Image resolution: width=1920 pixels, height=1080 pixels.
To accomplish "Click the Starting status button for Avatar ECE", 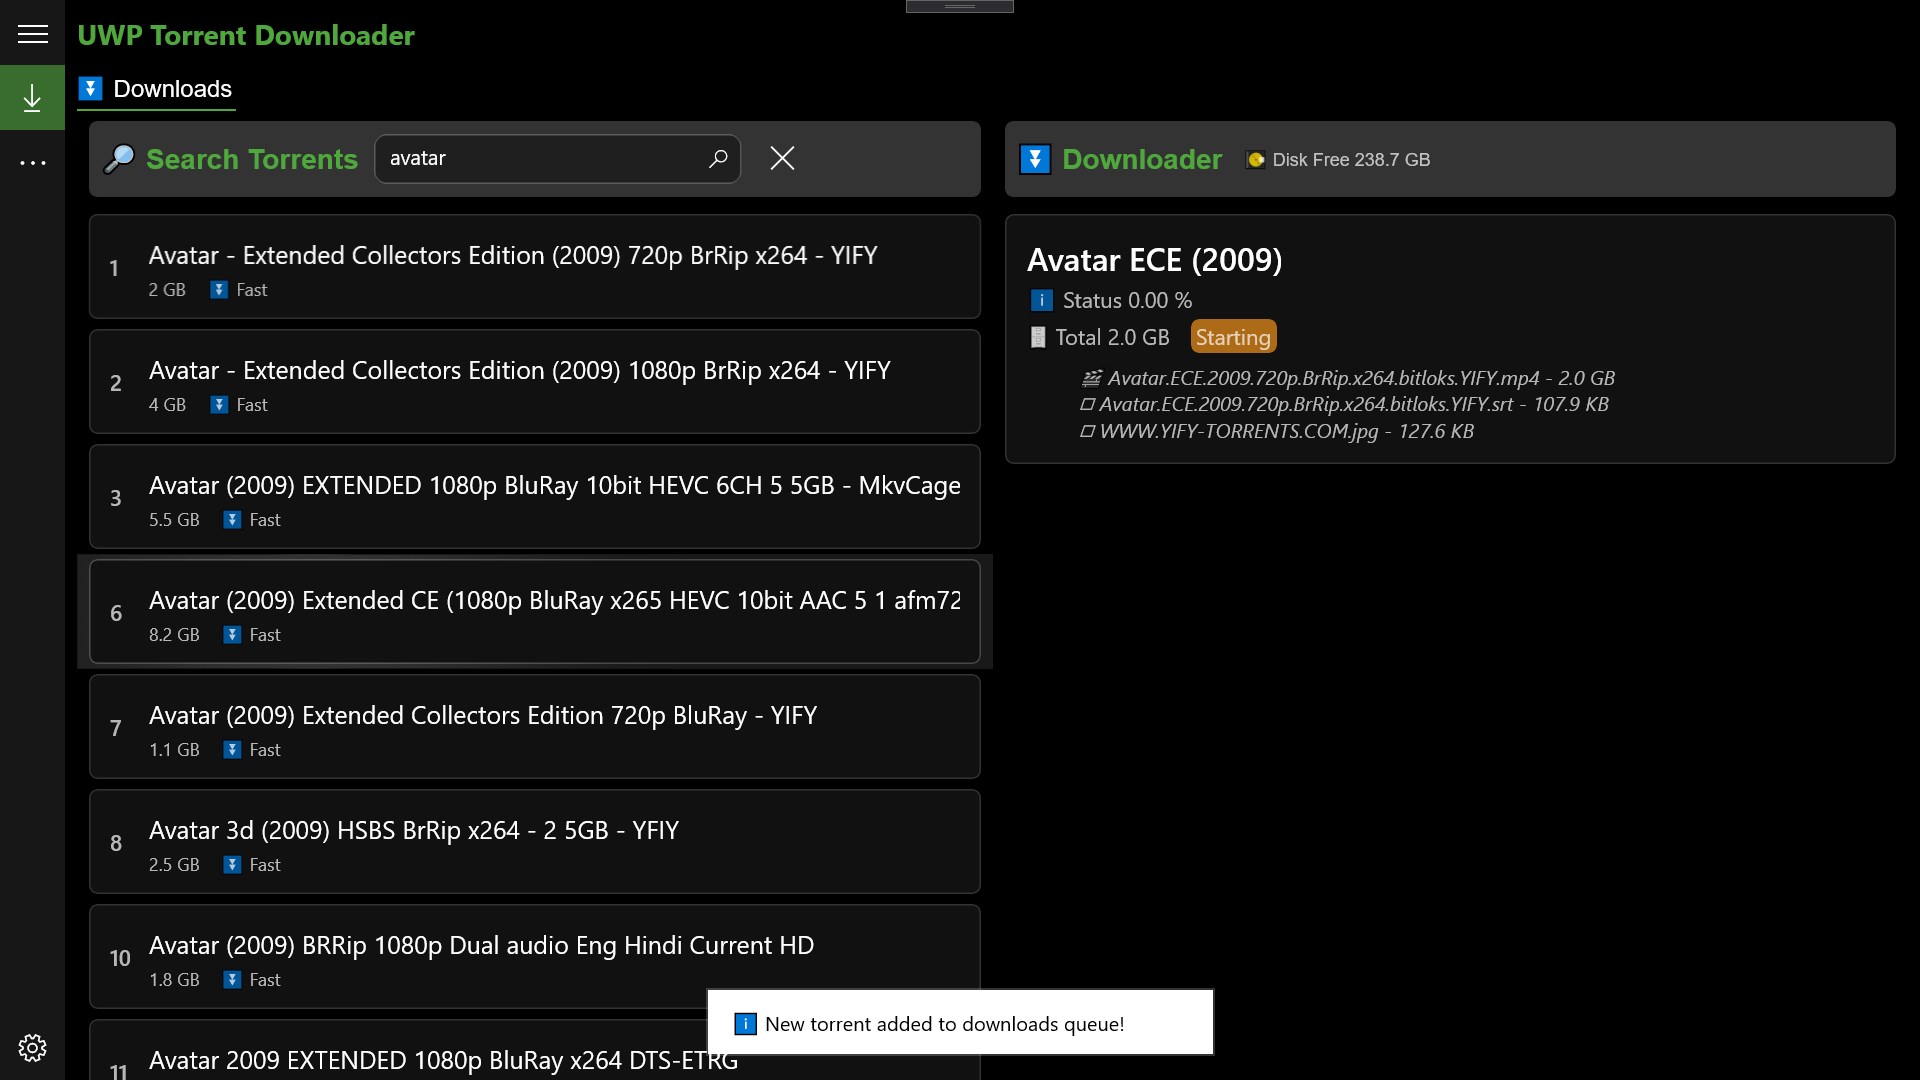I will 1233,336.
